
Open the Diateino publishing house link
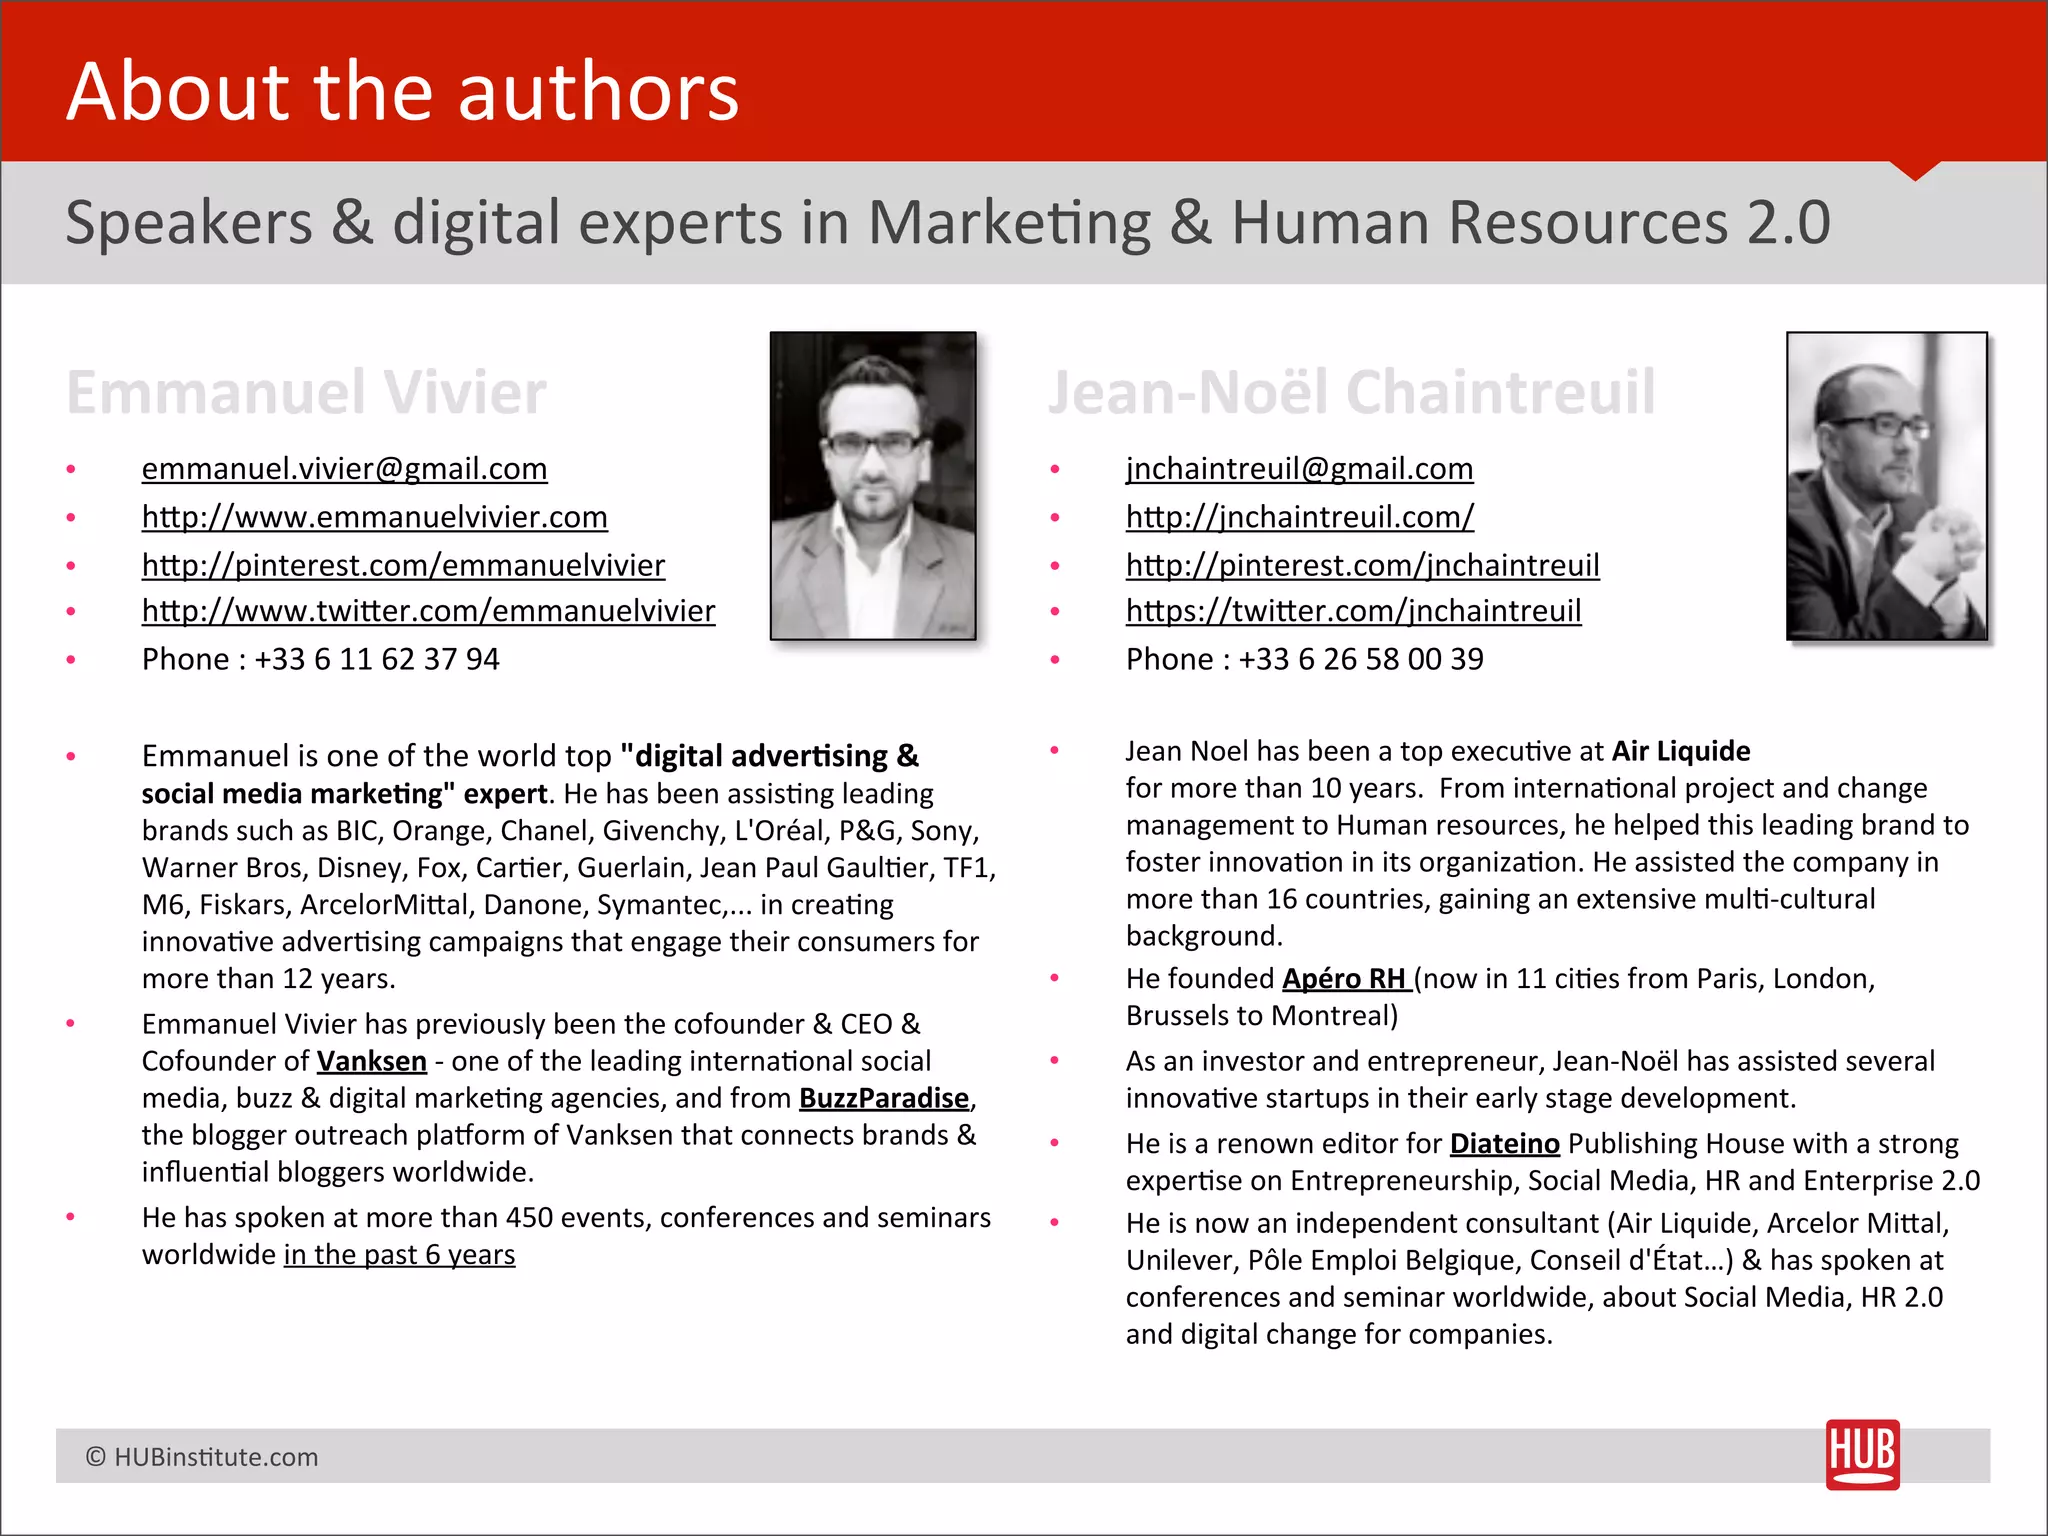(x=1504, y=1143)
